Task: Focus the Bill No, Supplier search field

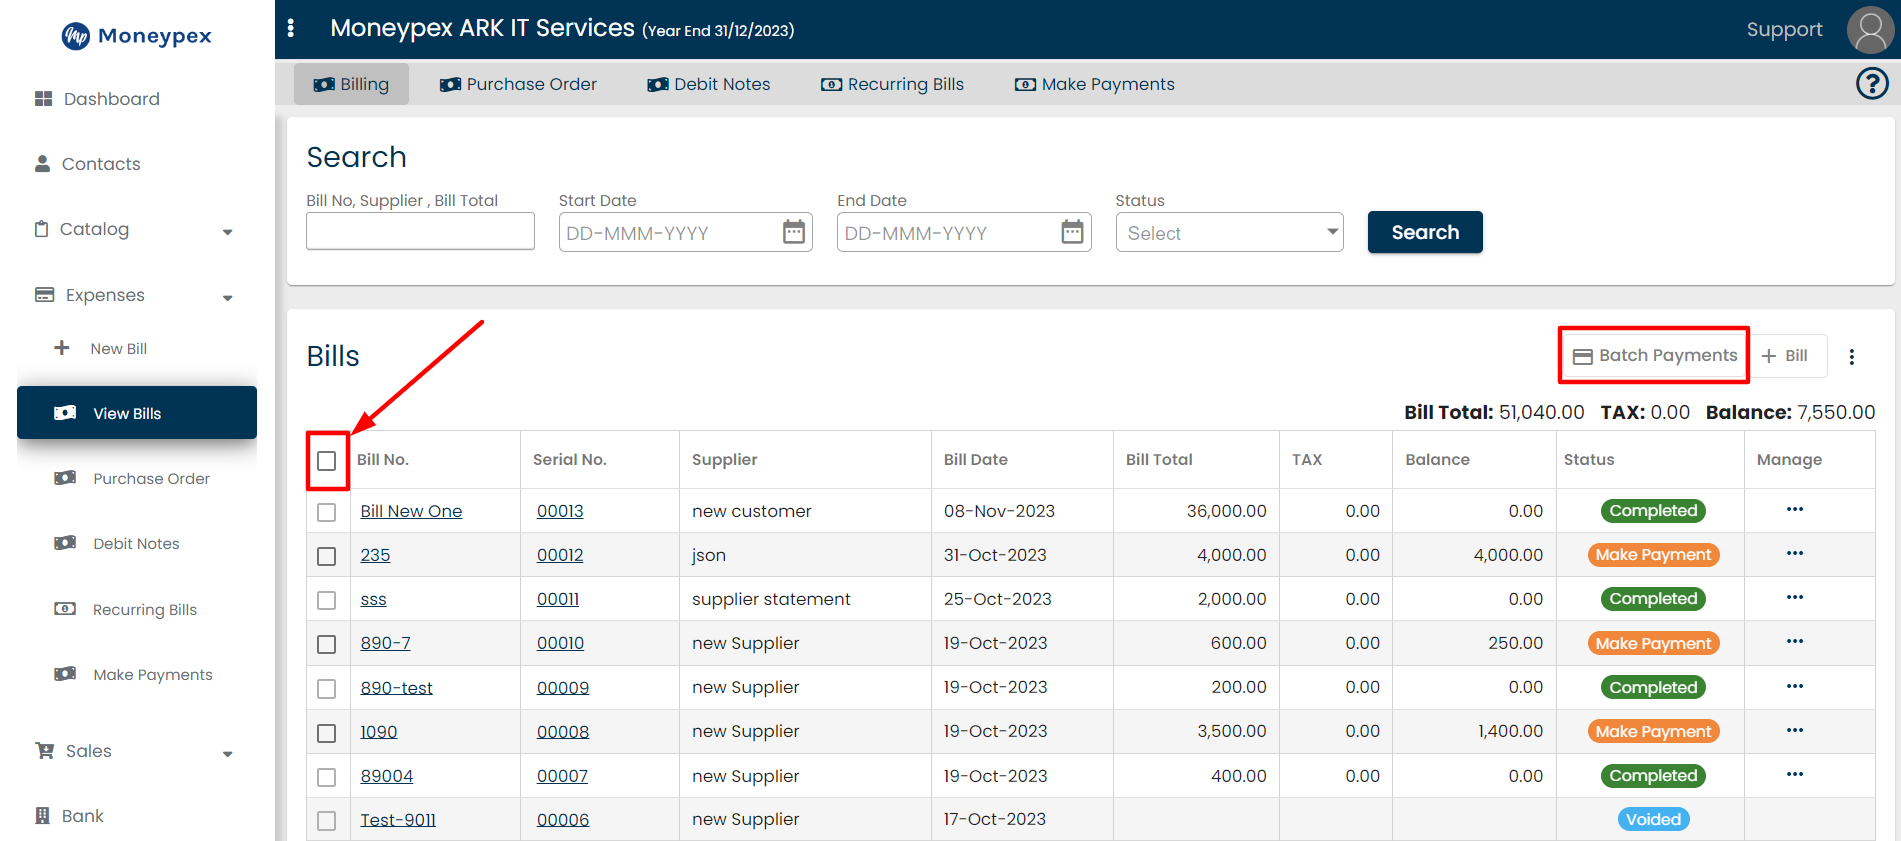Action: tap(420, 231)
